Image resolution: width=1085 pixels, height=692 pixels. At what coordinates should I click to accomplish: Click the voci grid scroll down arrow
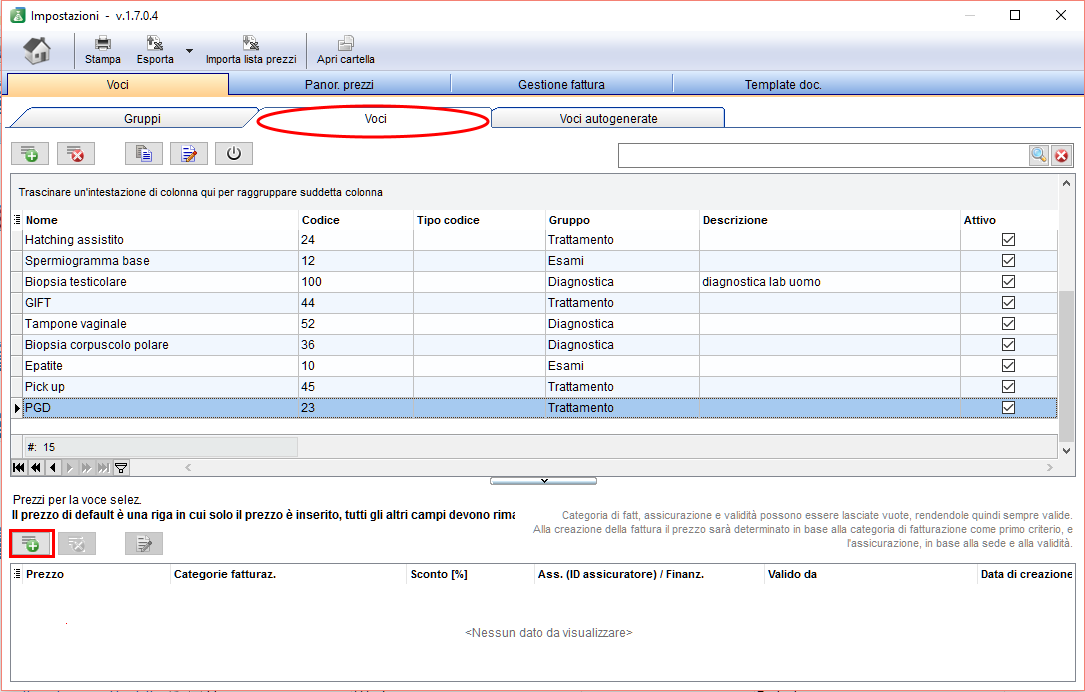click(x=1066, y=450)
